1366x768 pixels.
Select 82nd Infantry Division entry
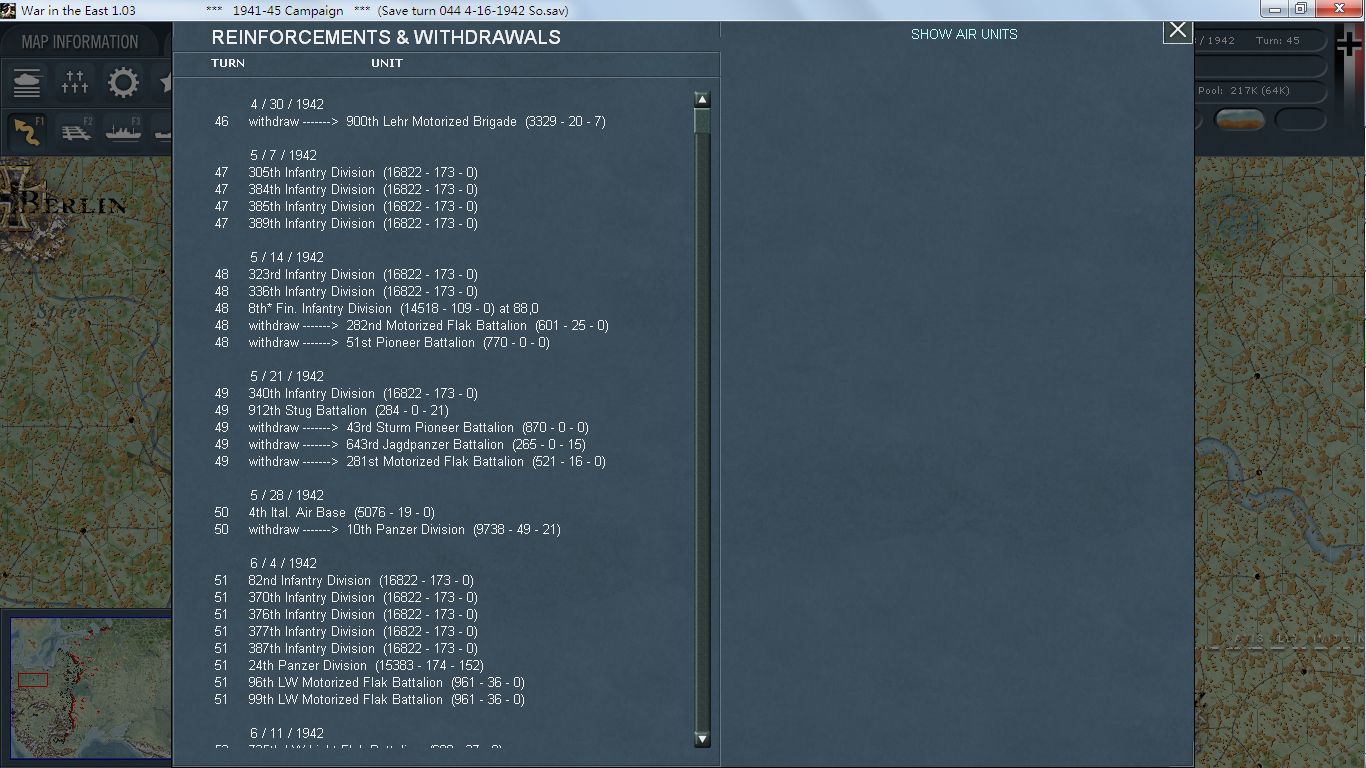[x=361, y=581]
